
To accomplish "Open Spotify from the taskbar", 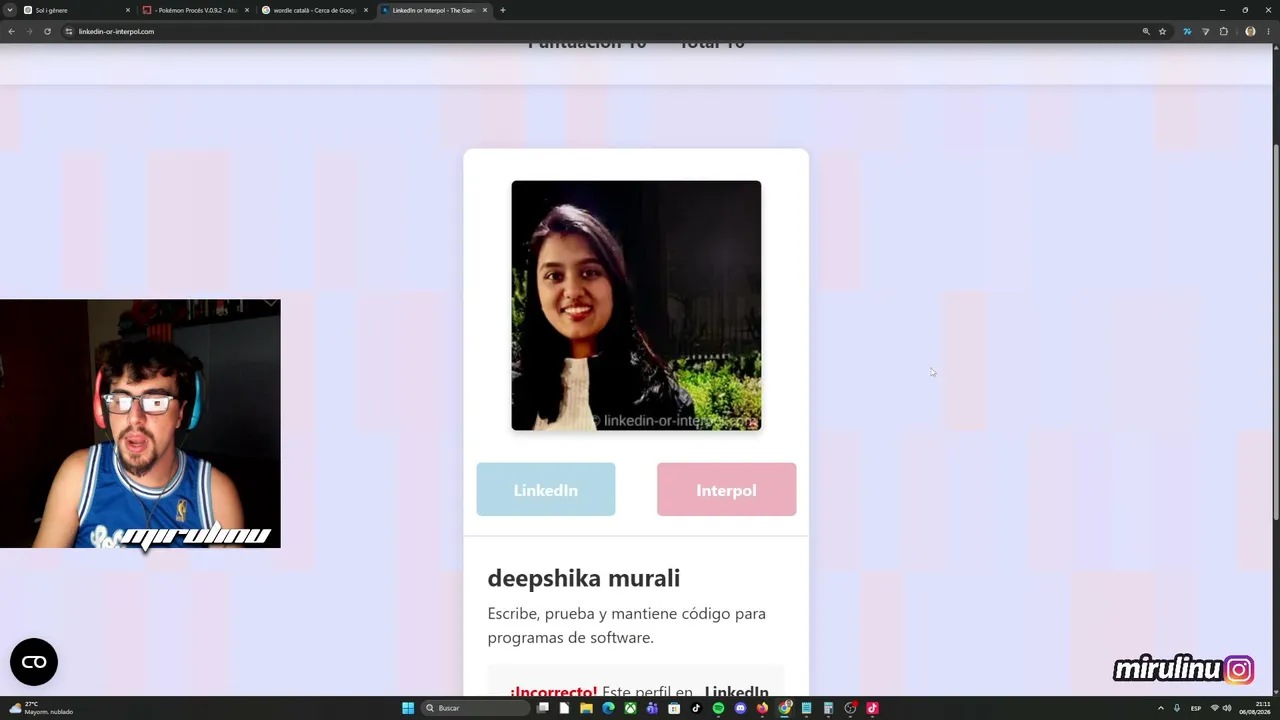I will pos(718,708).
